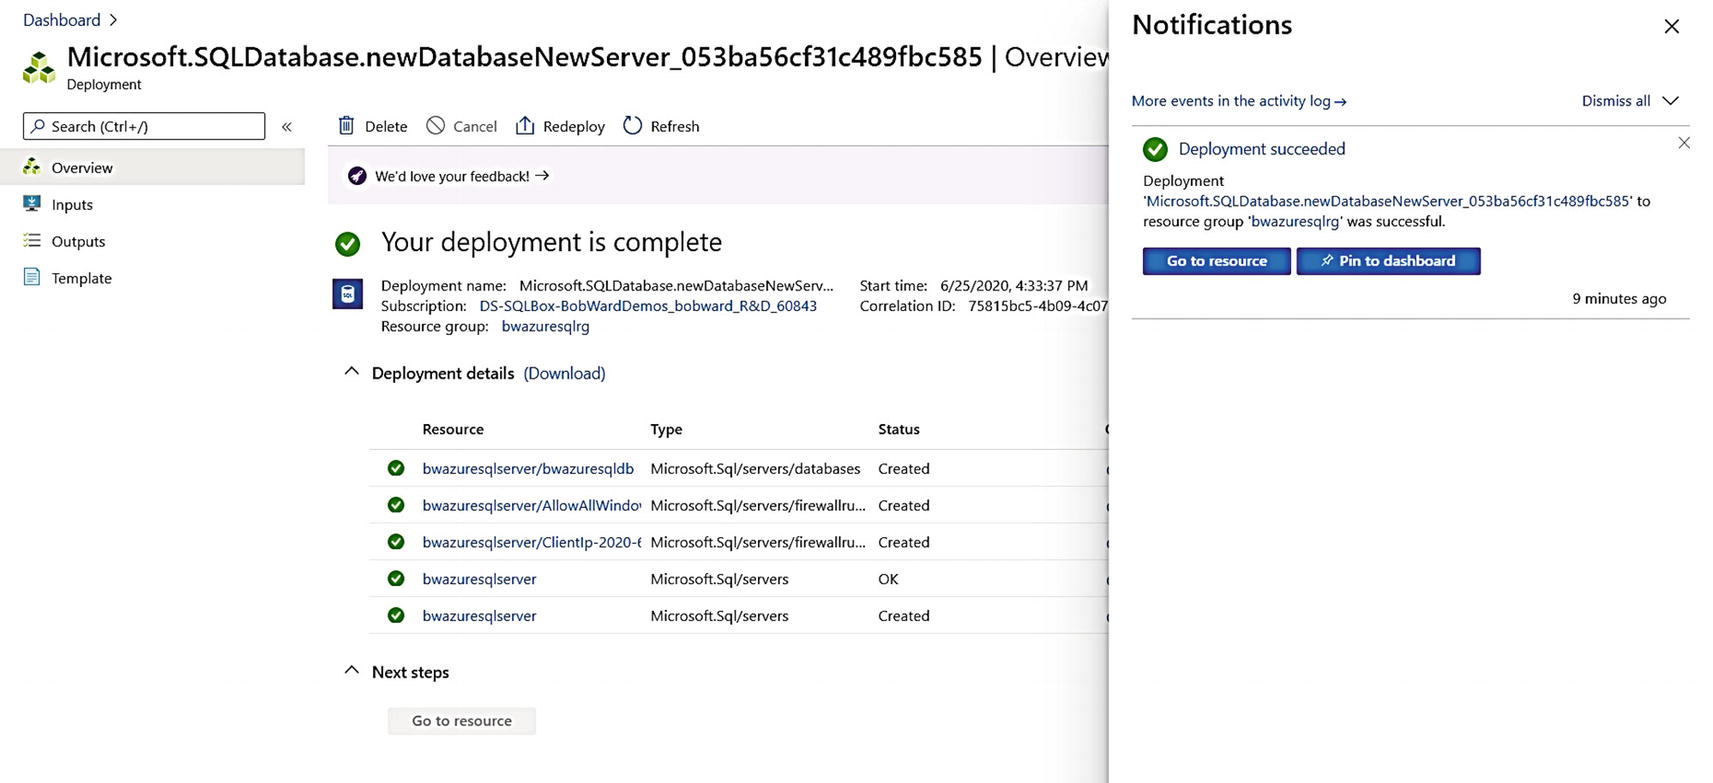Focus the Search (Ctrl+/) field
The width and height of the screenshot is (1713, 783).
tap(144, 126)
